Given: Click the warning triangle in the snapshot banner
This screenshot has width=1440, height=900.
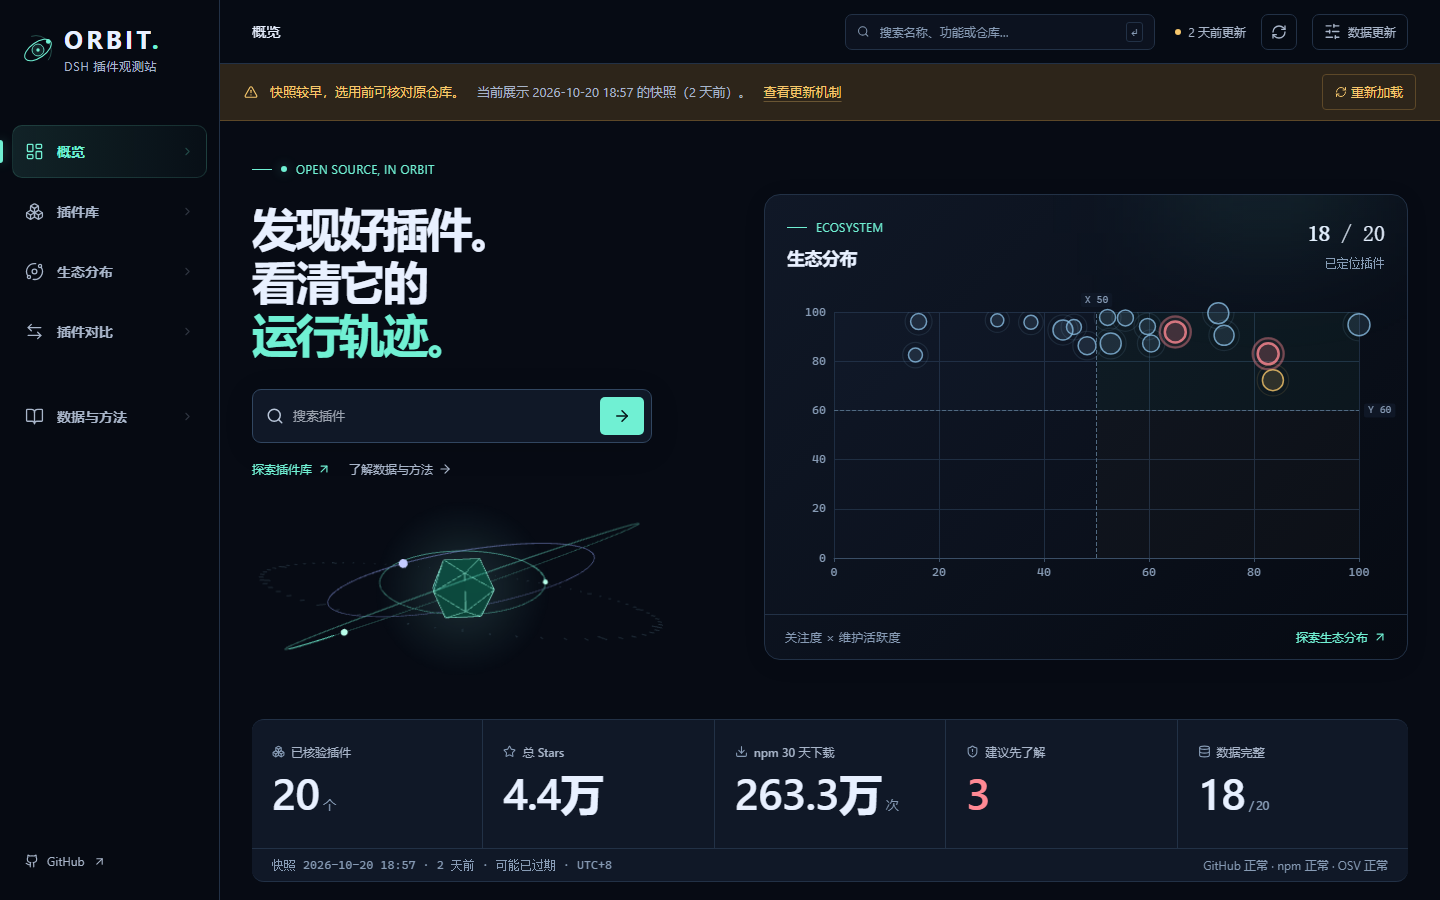Looking at the screenshot, I should [x=251, y=92].
